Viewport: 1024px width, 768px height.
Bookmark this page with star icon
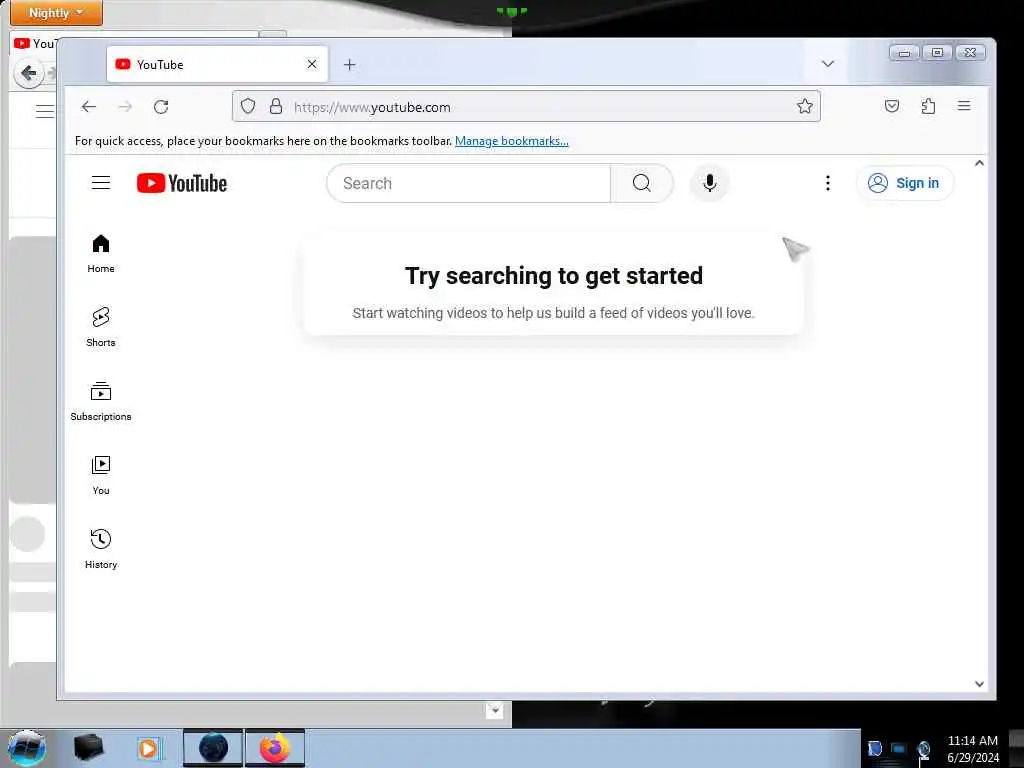tap(805, 106)
